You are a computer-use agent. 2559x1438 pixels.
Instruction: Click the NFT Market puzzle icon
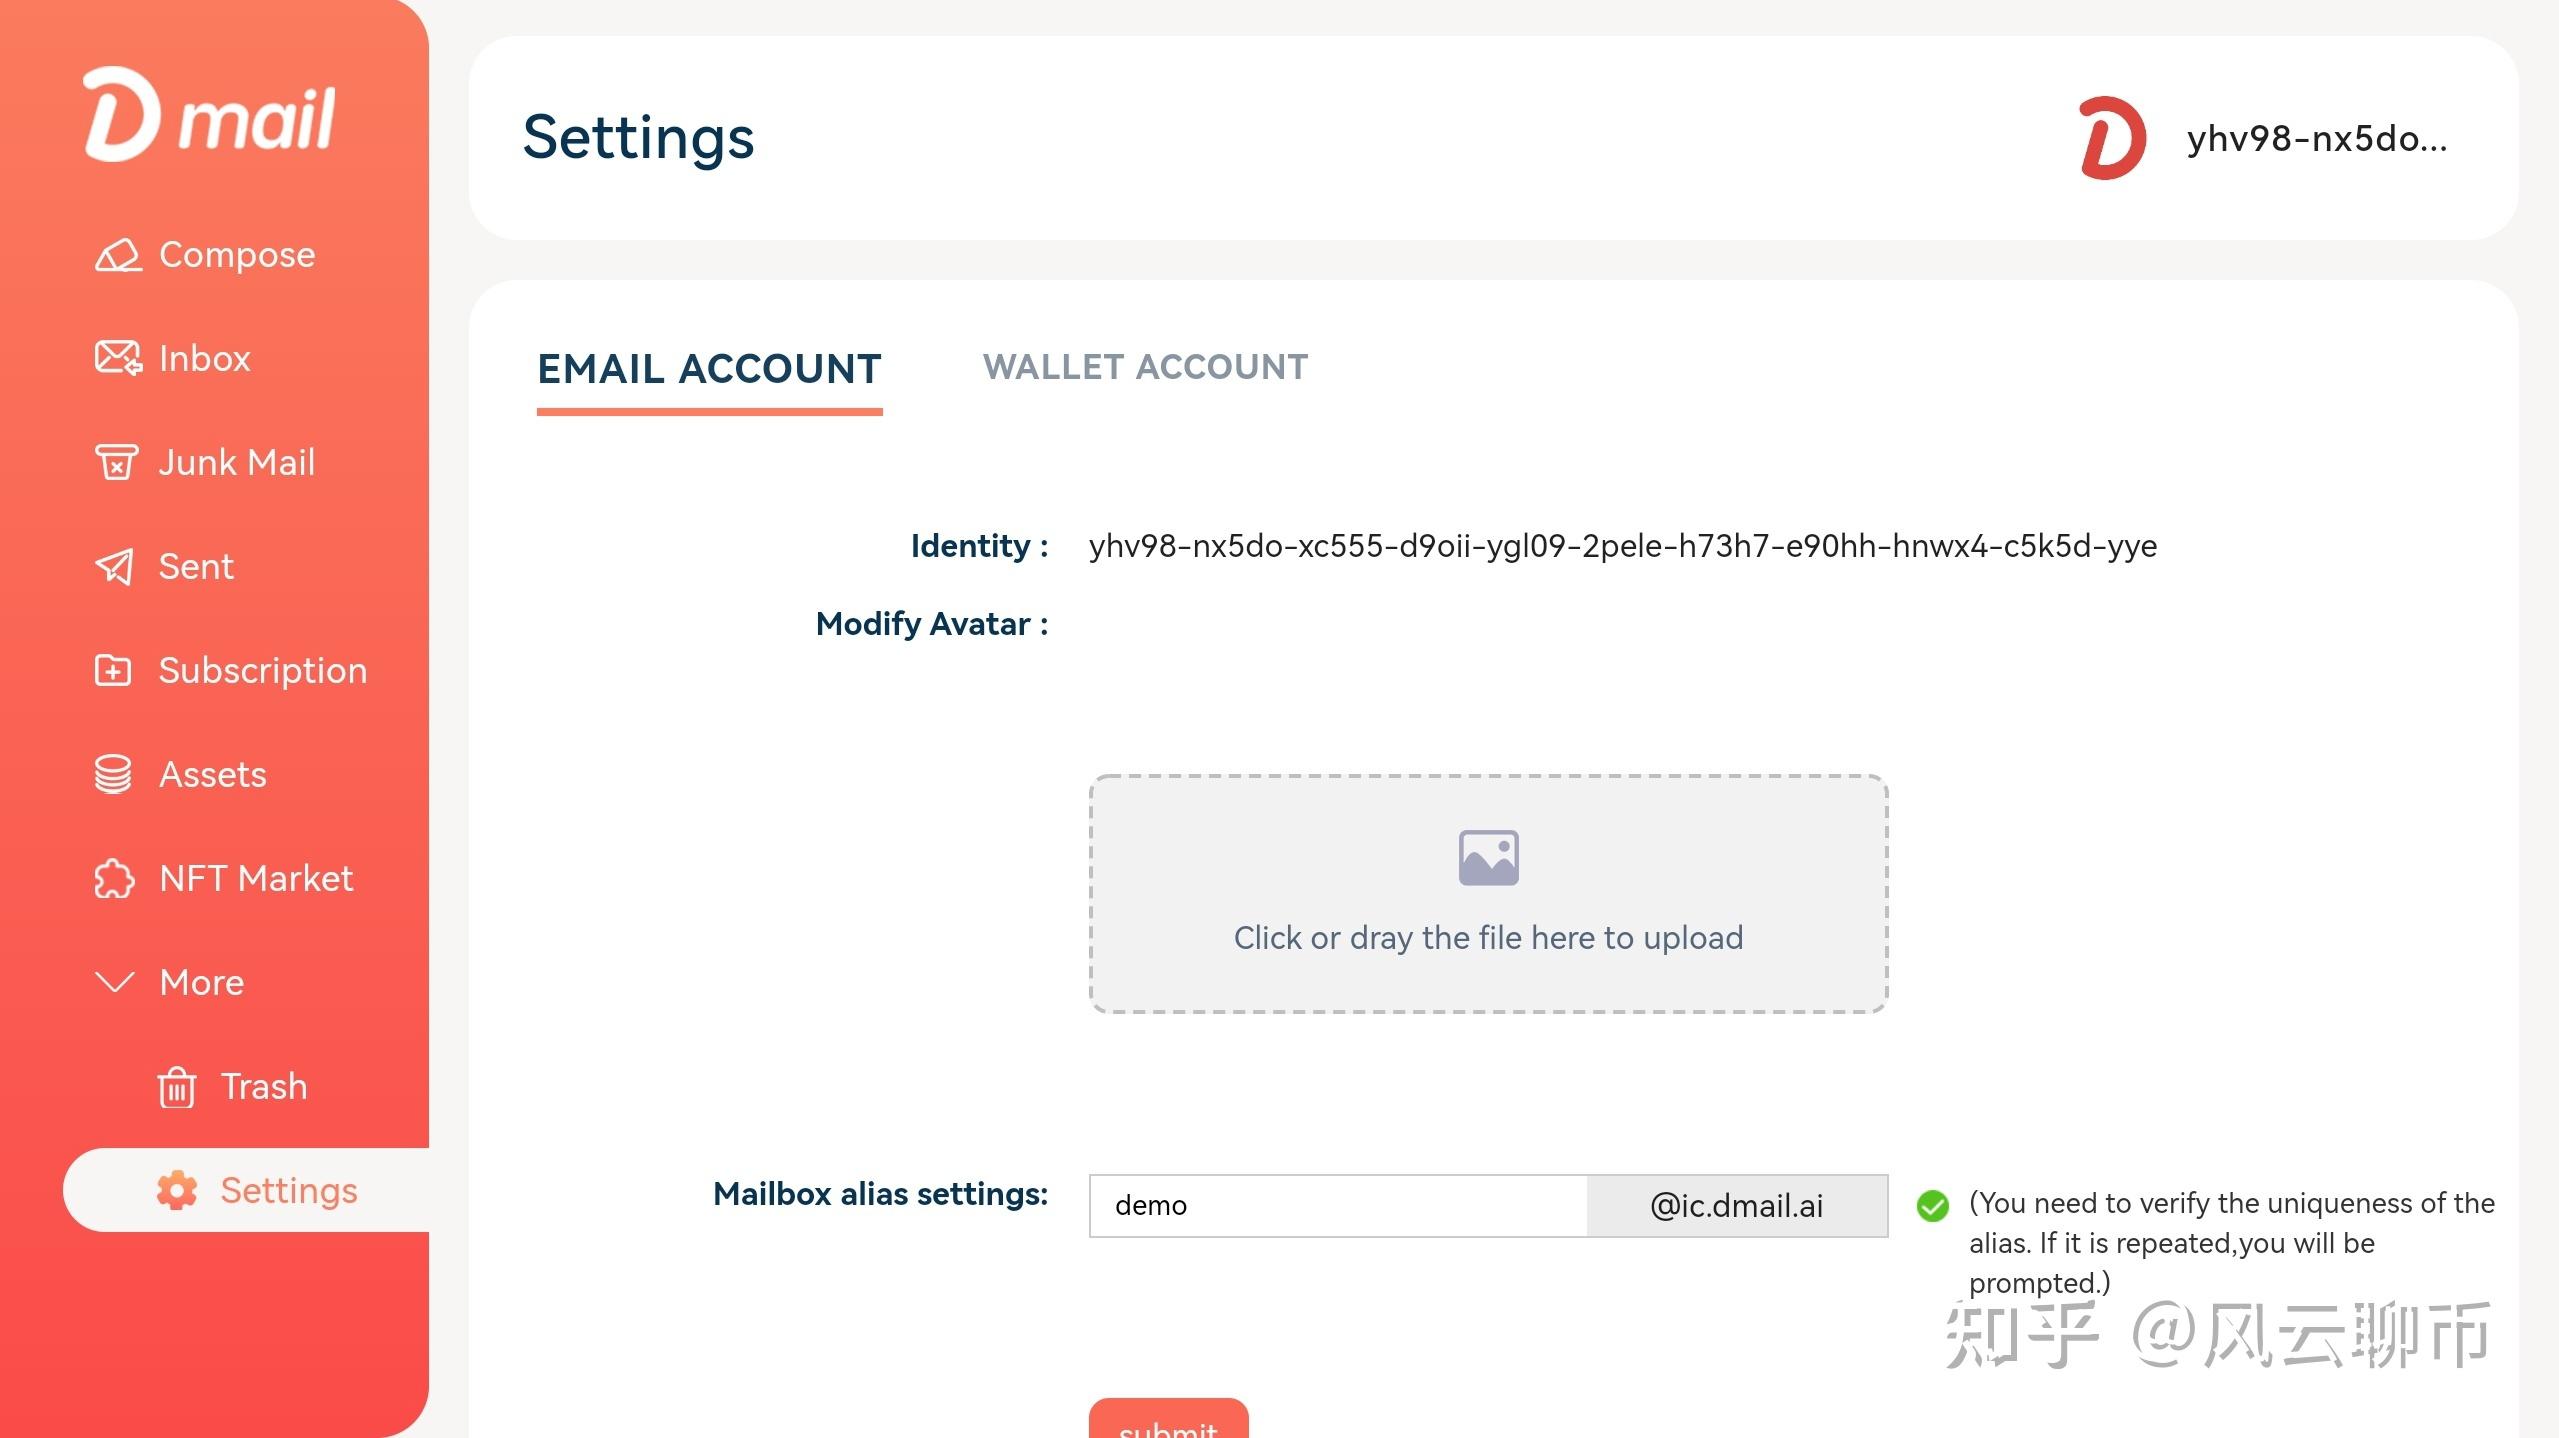tap(114, 878)
